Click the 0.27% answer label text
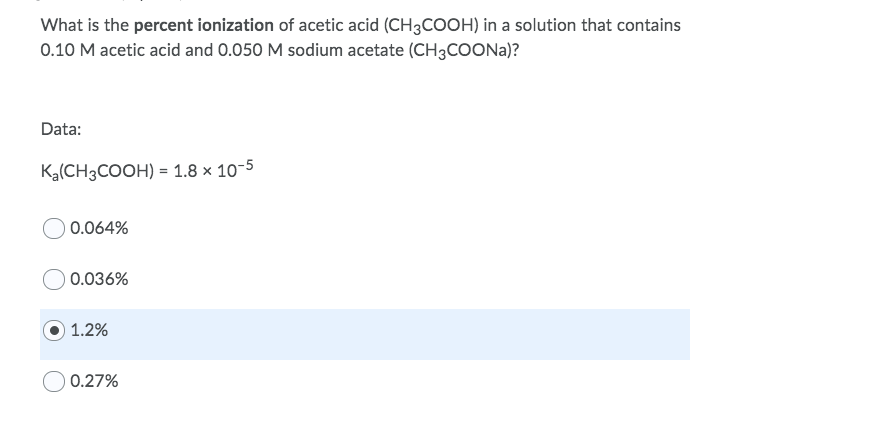Viewport: 890px width, 431px height. click(x=94, y=381)
